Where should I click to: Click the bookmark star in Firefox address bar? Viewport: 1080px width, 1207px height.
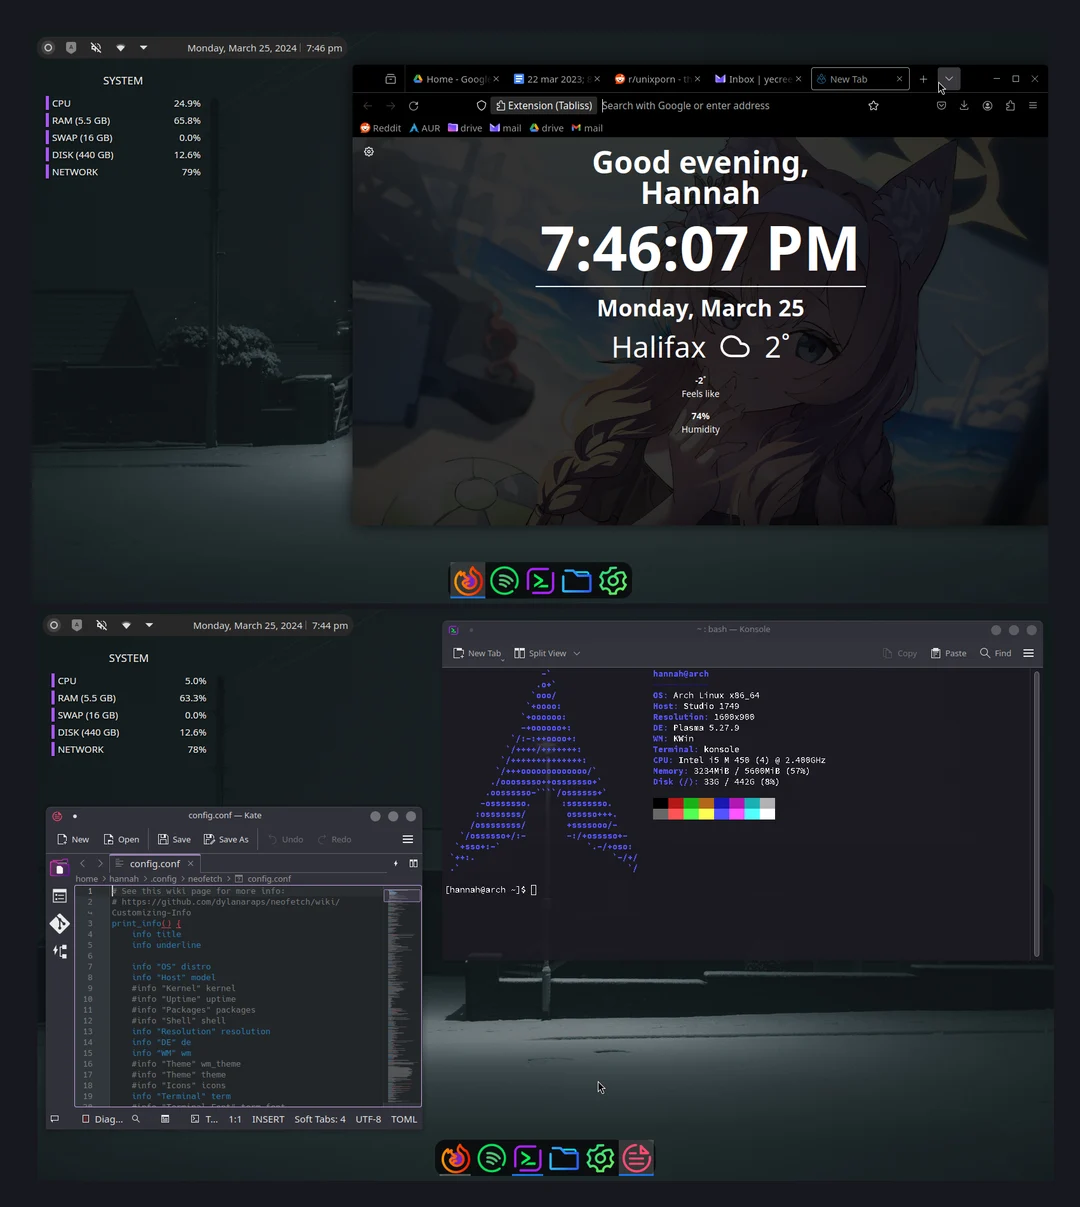click(873, 105)
